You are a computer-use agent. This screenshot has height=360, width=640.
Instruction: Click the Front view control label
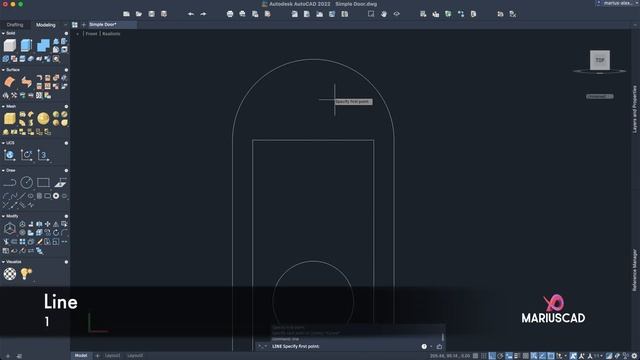pyautogui.click(x=91, y=34)
